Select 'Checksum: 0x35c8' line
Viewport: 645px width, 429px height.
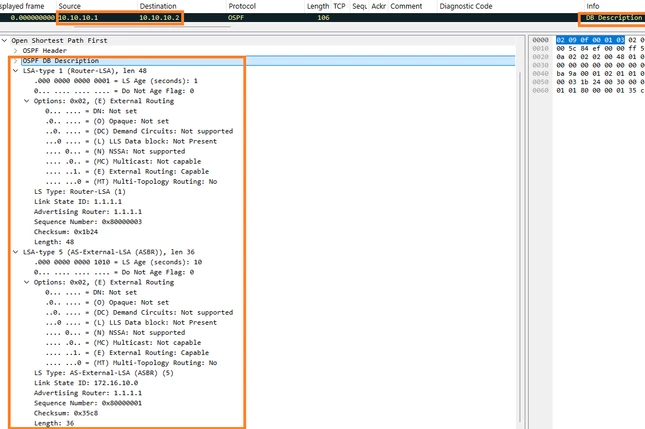point(66,413)
